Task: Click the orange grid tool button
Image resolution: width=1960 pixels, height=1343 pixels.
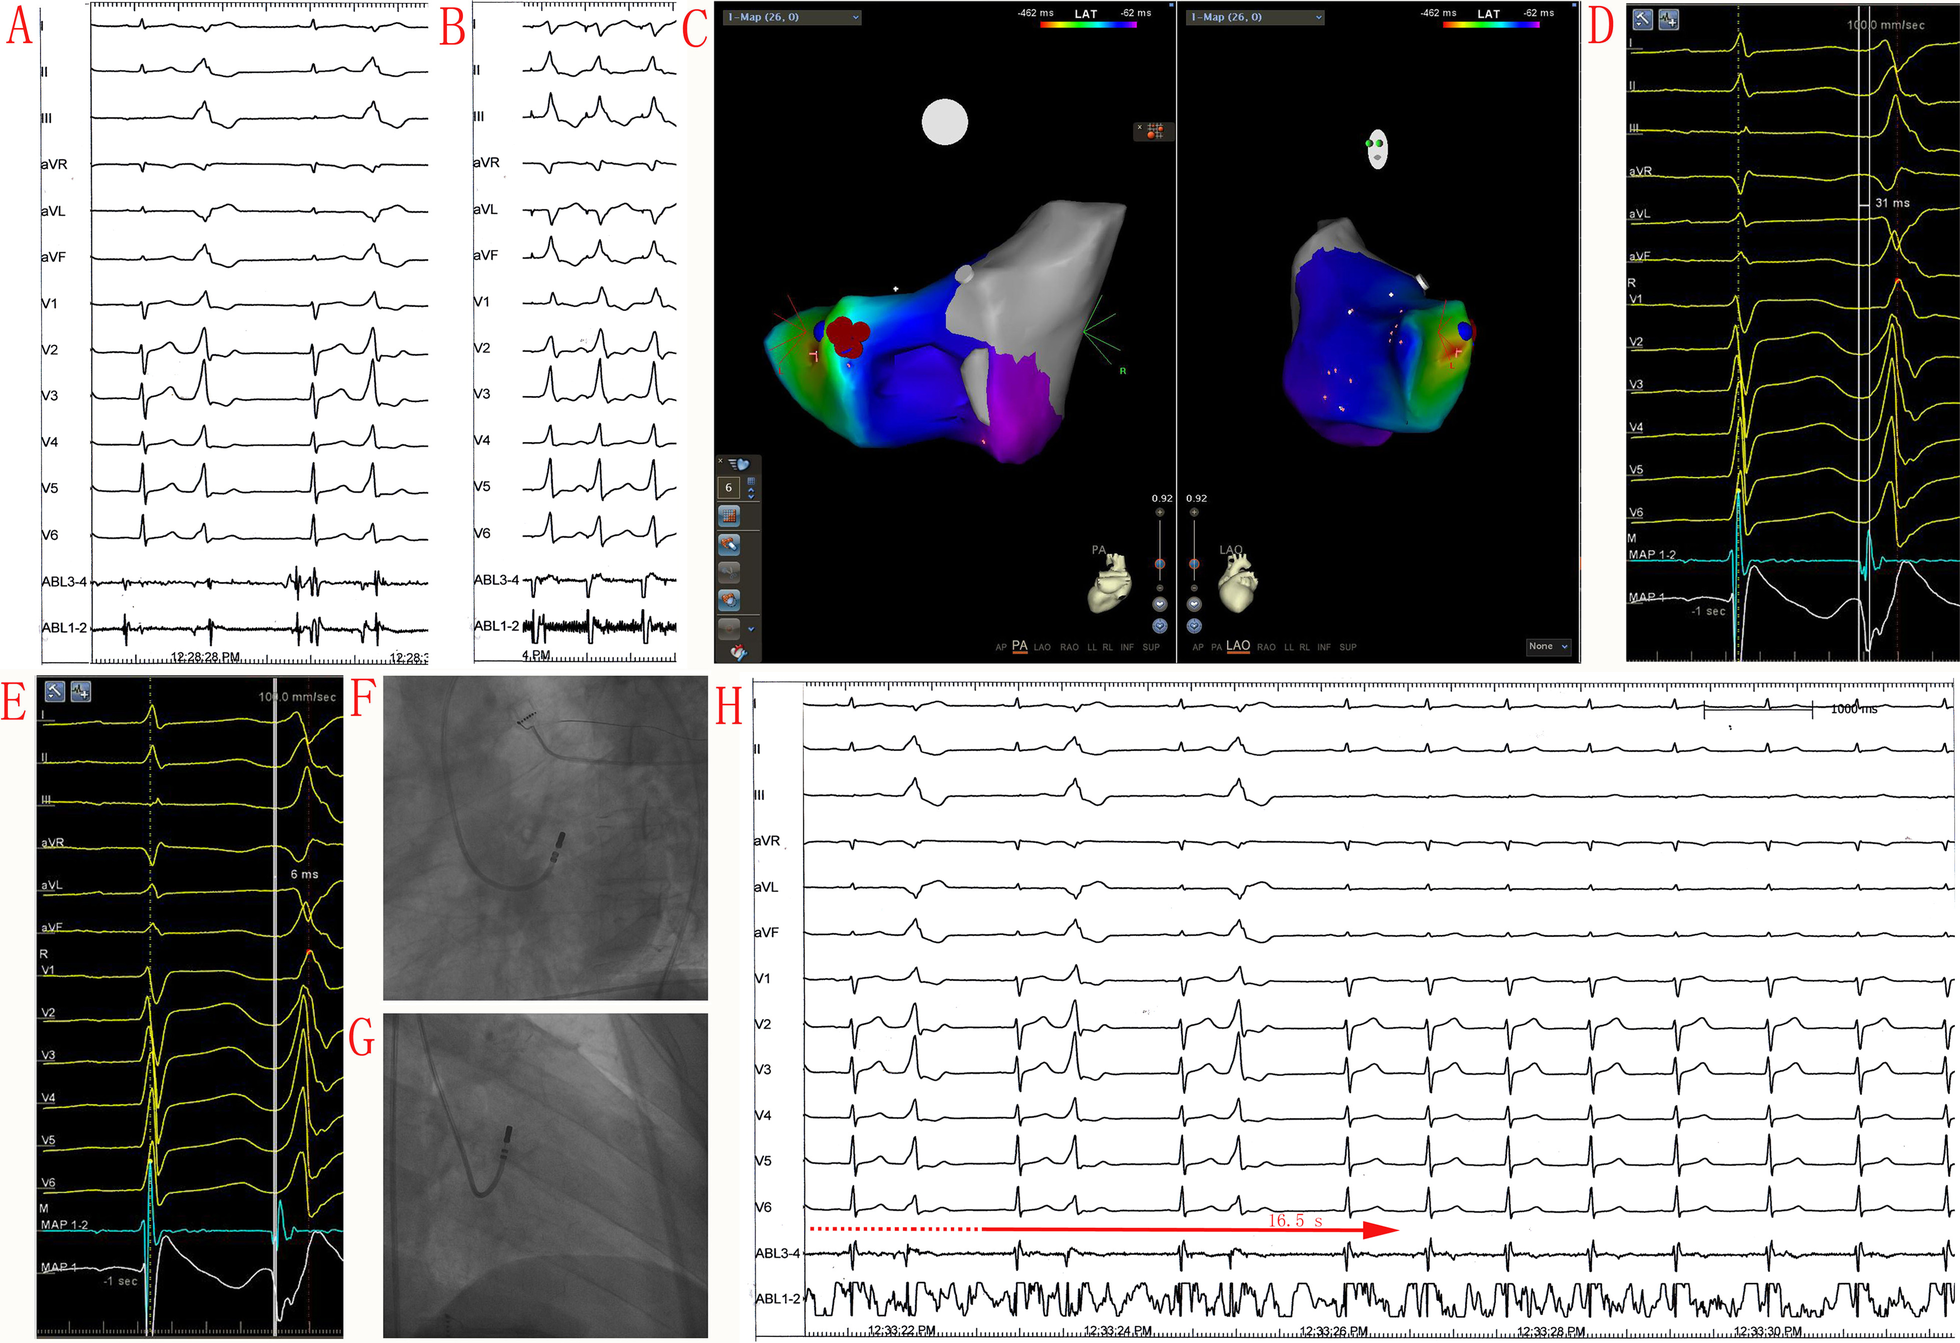Action: tap(729, 516)
